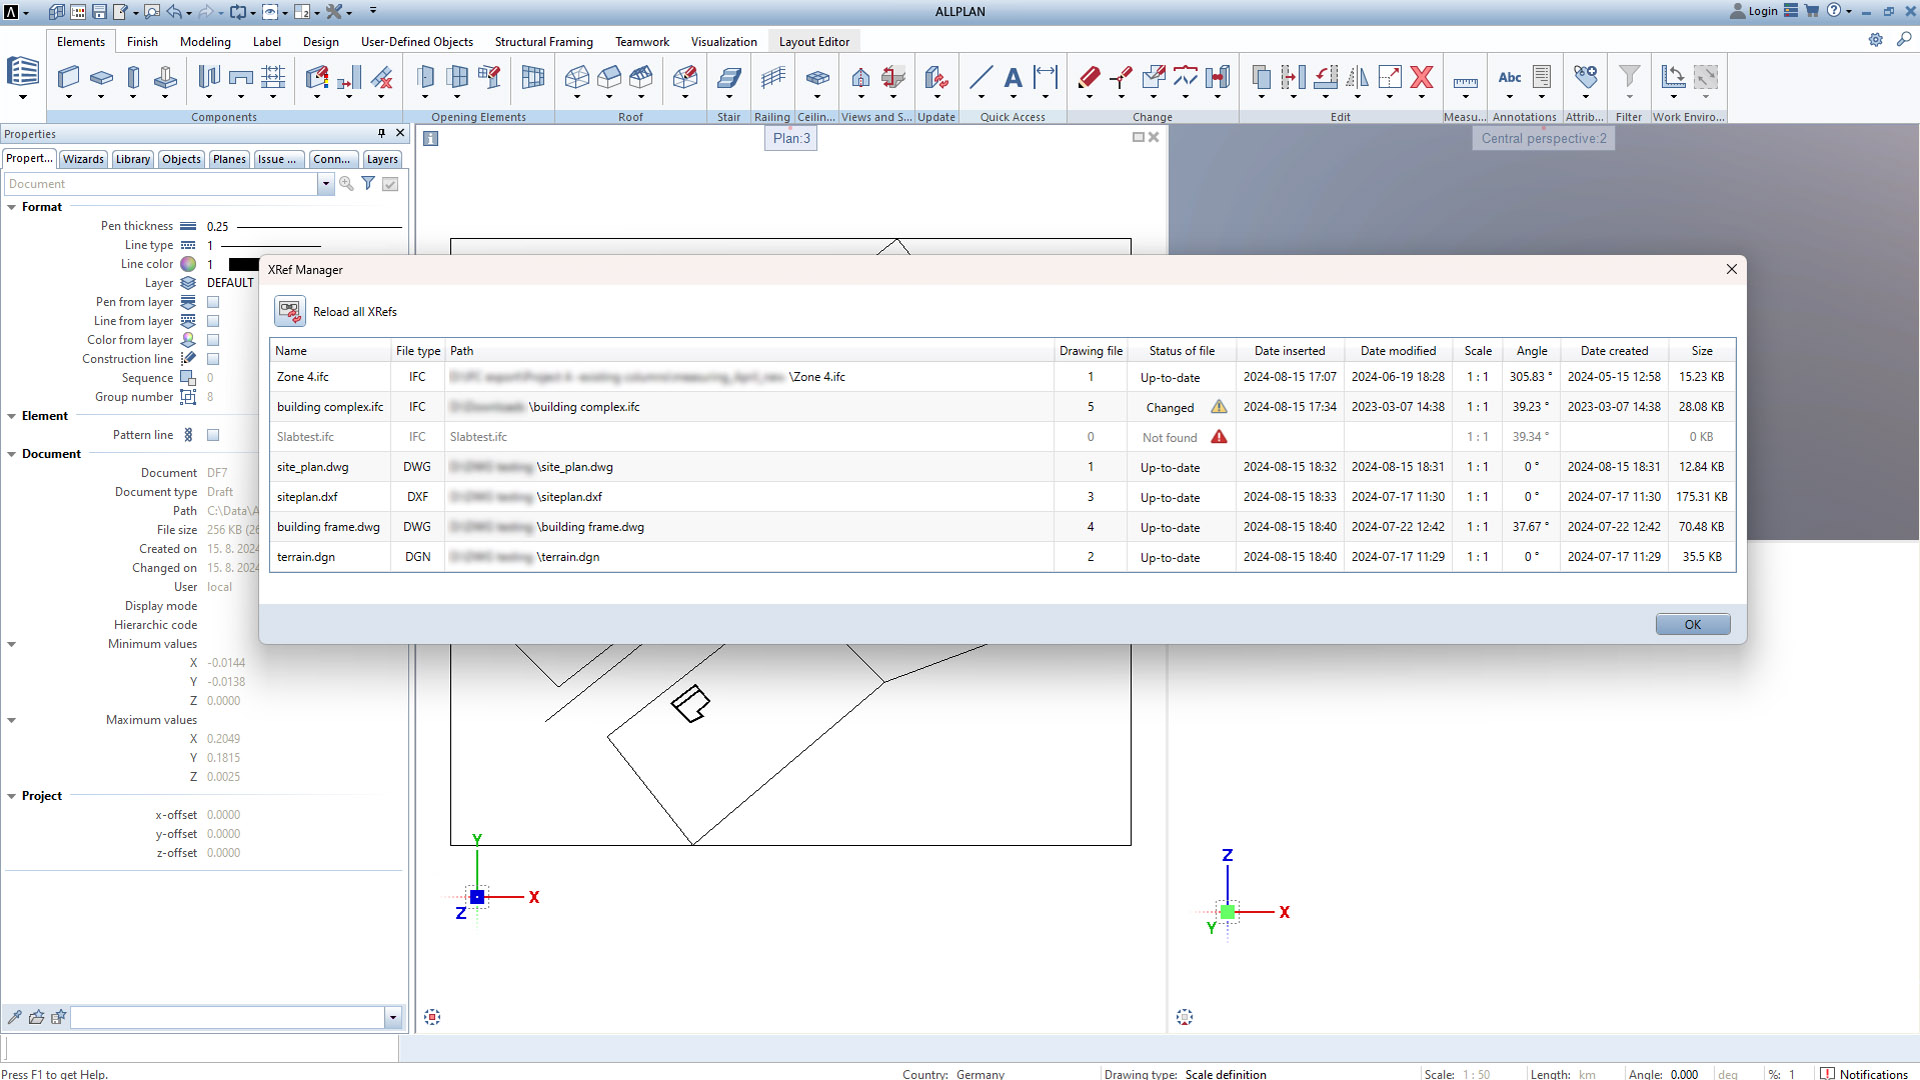Select the Line tool in Quick Access

pyautogui.click(x=981, y=77)
